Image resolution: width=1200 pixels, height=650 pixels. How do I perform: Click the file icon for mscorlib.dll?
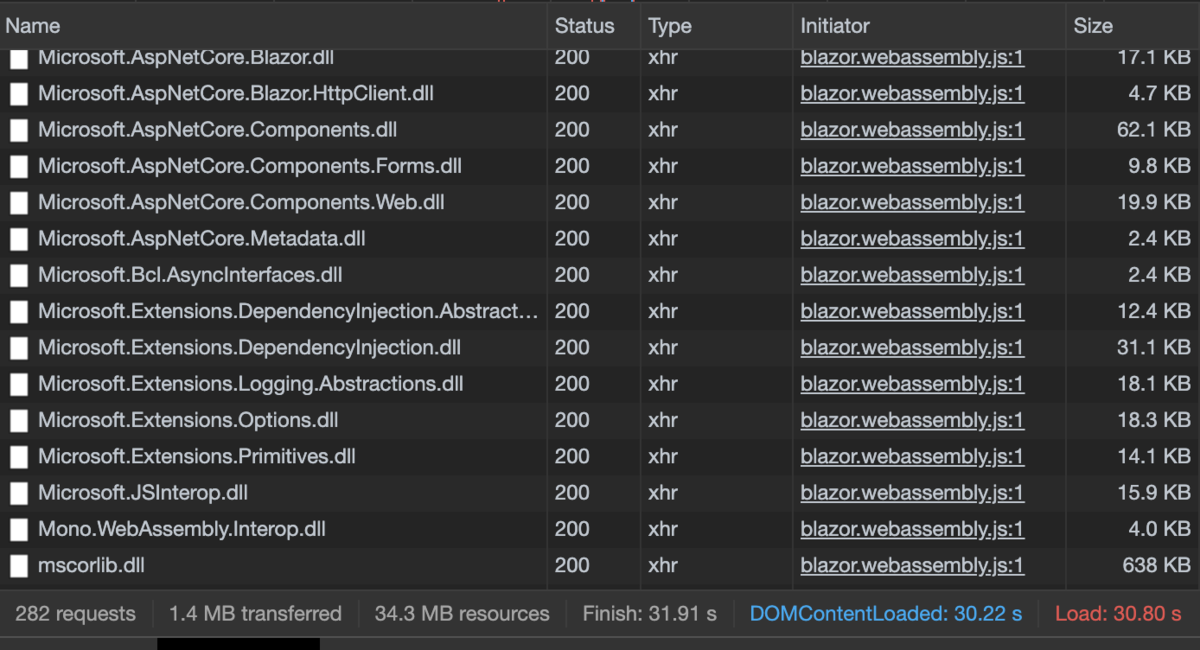(19, 565)
